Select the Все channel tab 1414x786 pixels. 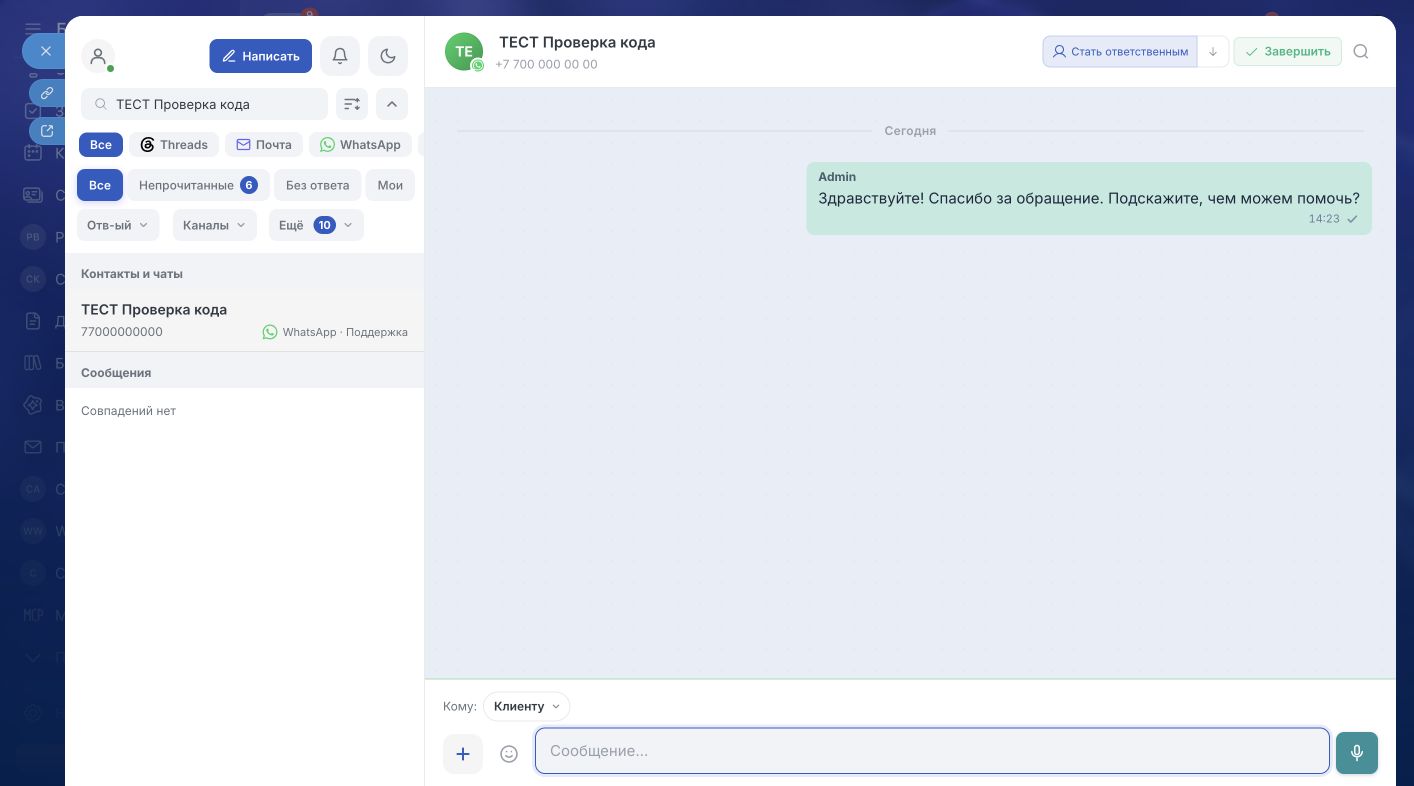pos(101,145)
